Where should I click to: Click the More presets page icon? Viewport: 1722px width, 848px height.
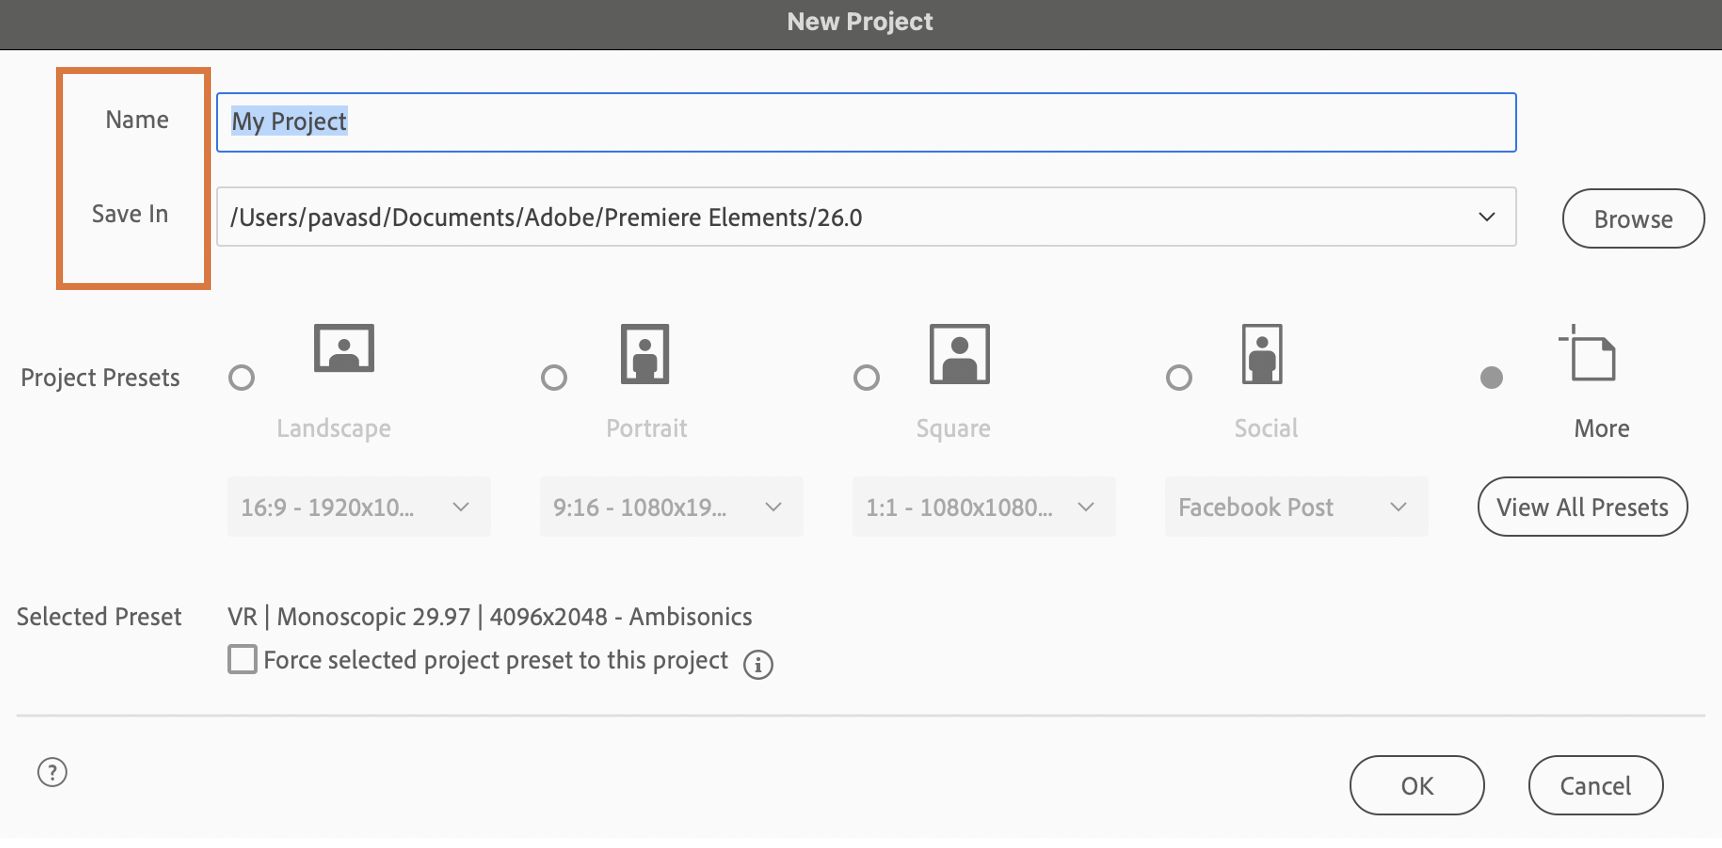[1590, 354]
